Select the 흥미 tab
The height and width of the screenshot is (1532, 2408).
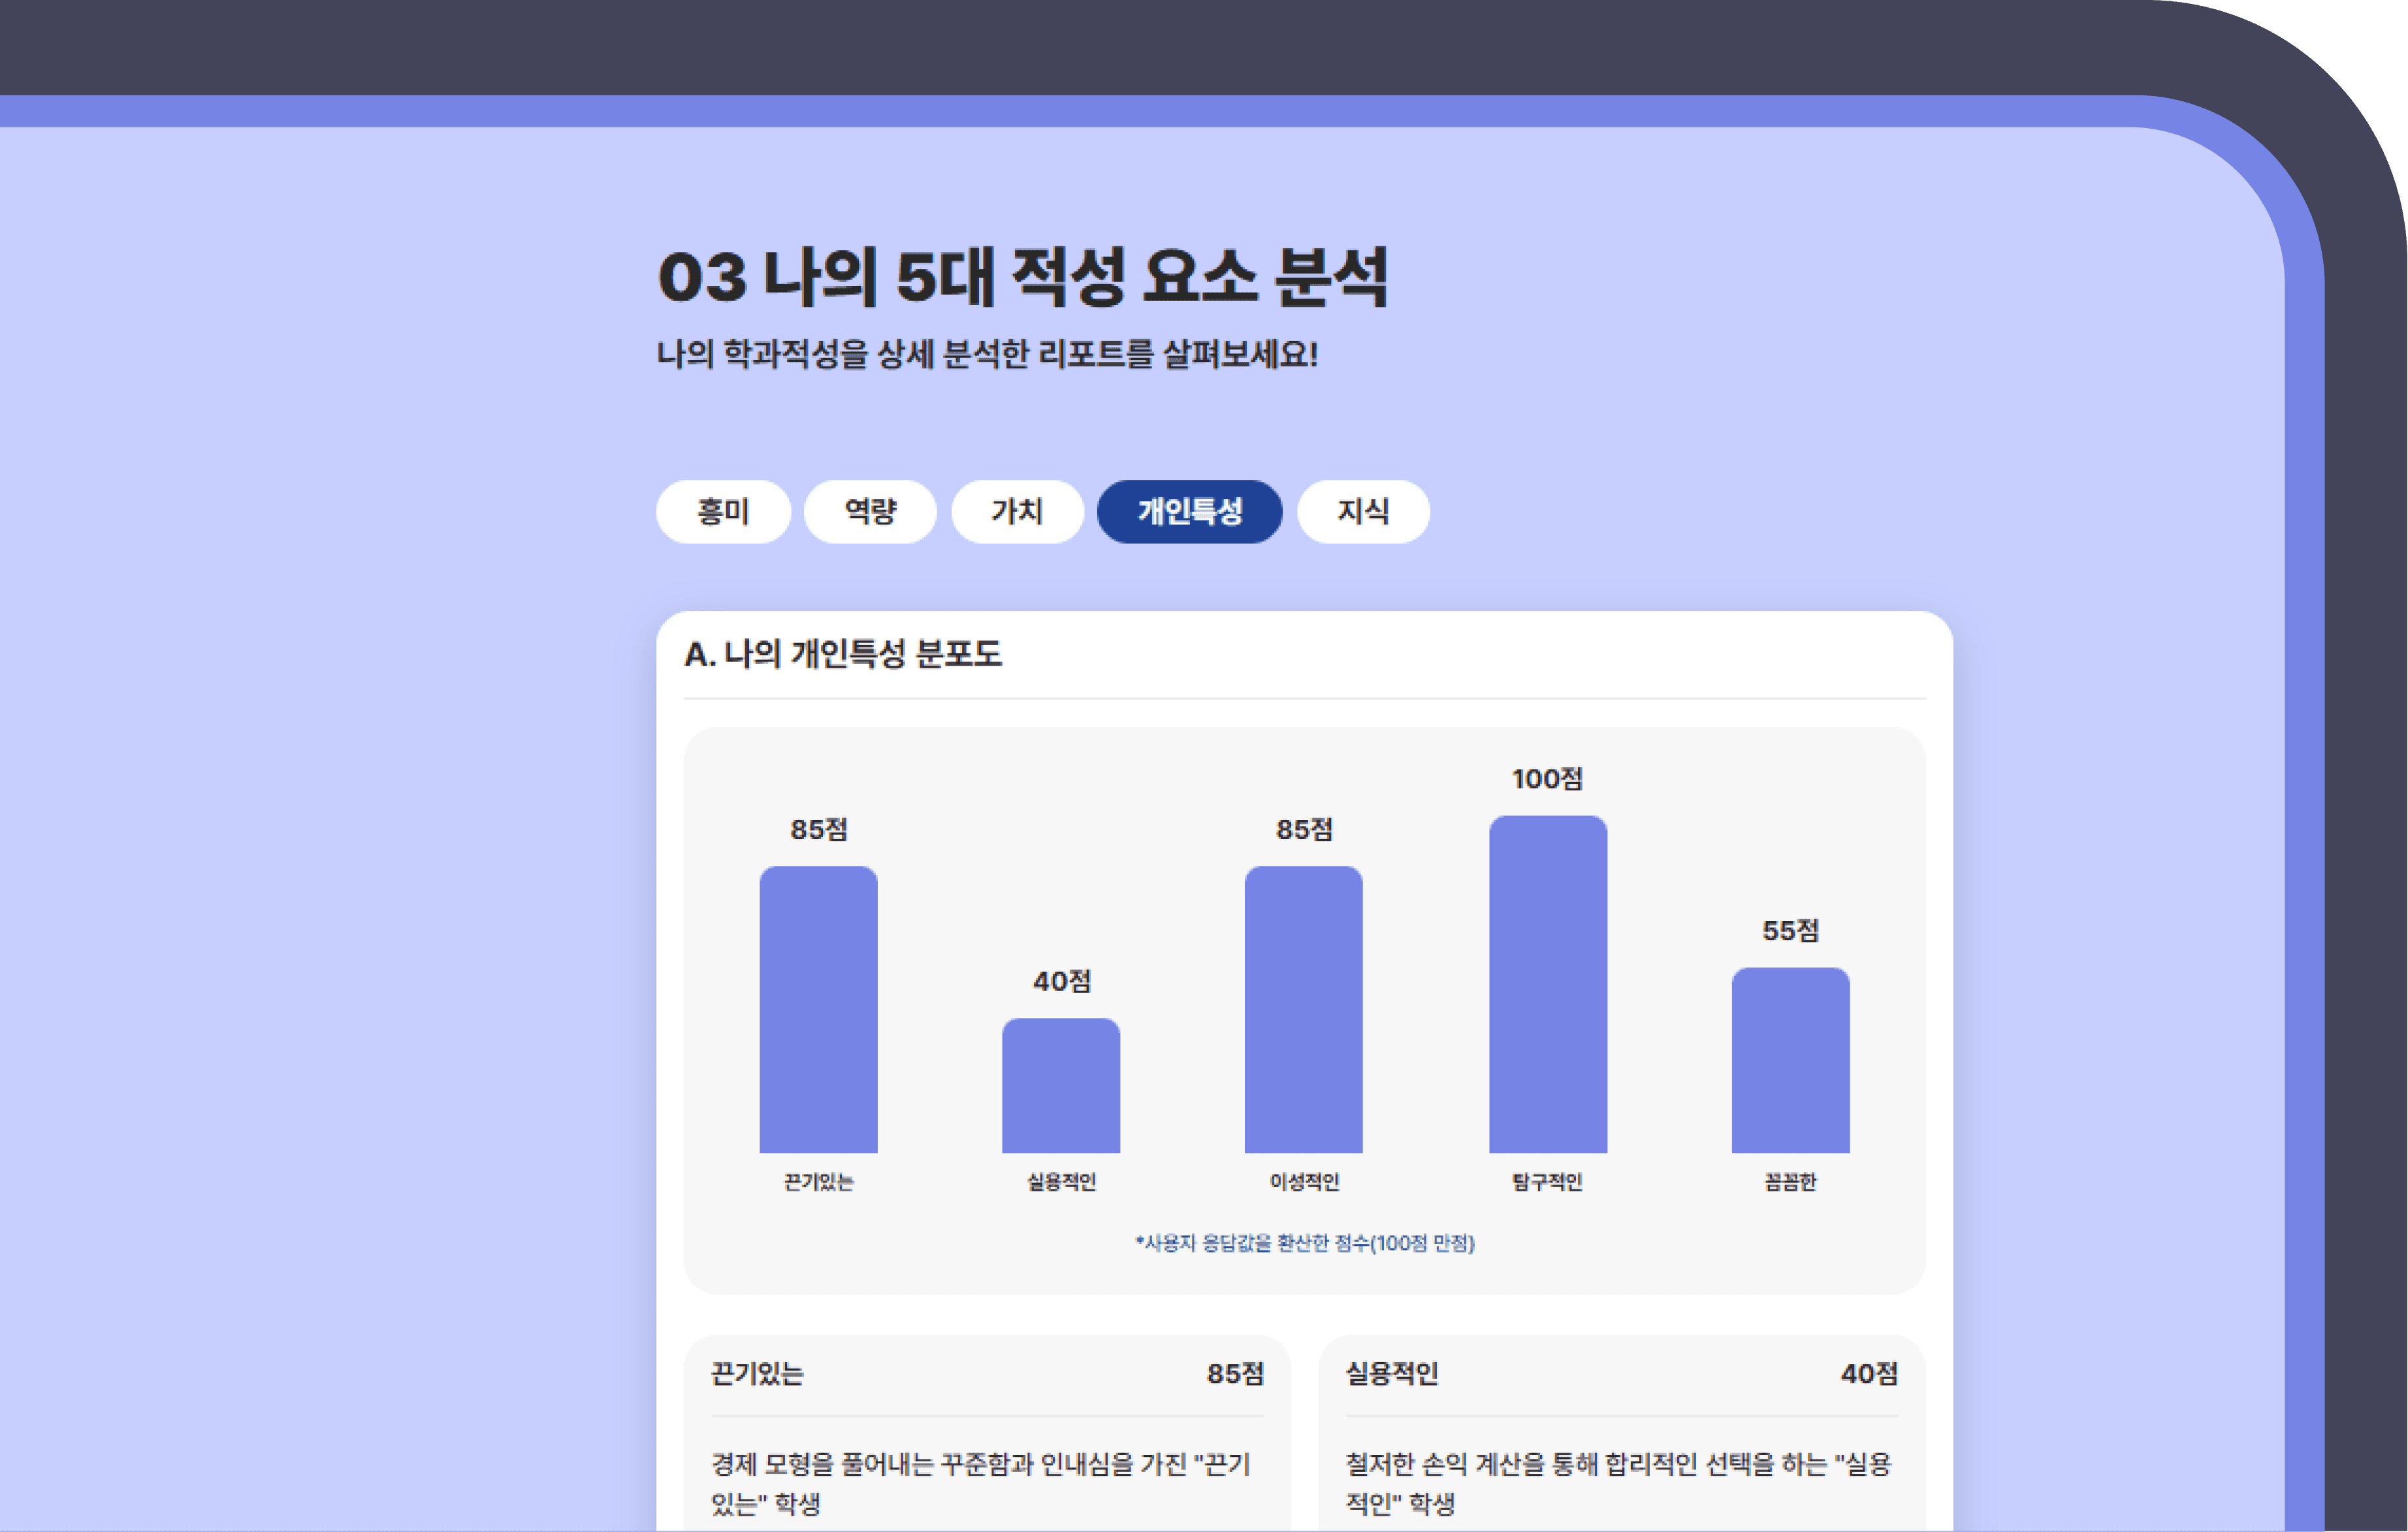click(x=722, y=512)
